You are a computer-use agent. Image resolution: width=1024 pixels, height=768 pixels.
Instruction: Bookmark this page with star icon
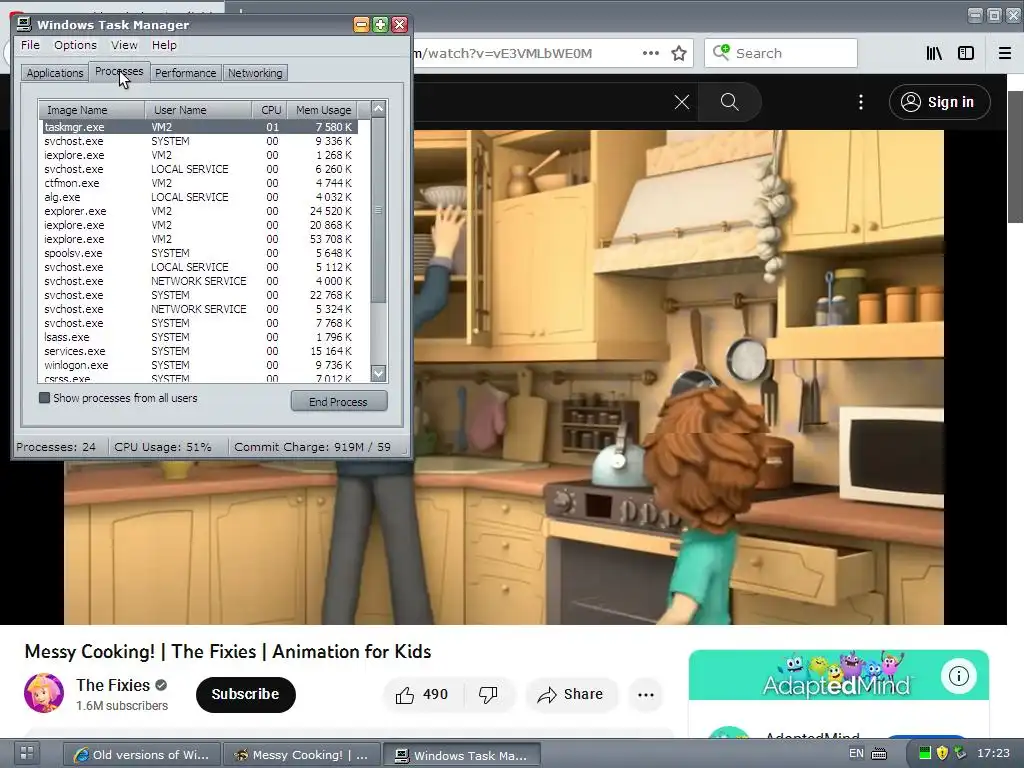point(679,53)
